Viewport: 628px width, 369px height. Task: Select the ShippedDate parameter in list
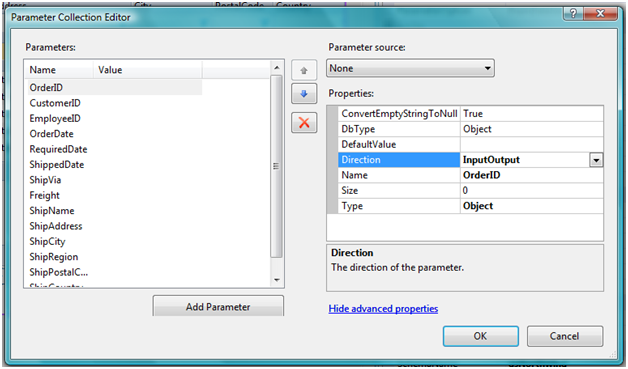pos(56,164)
